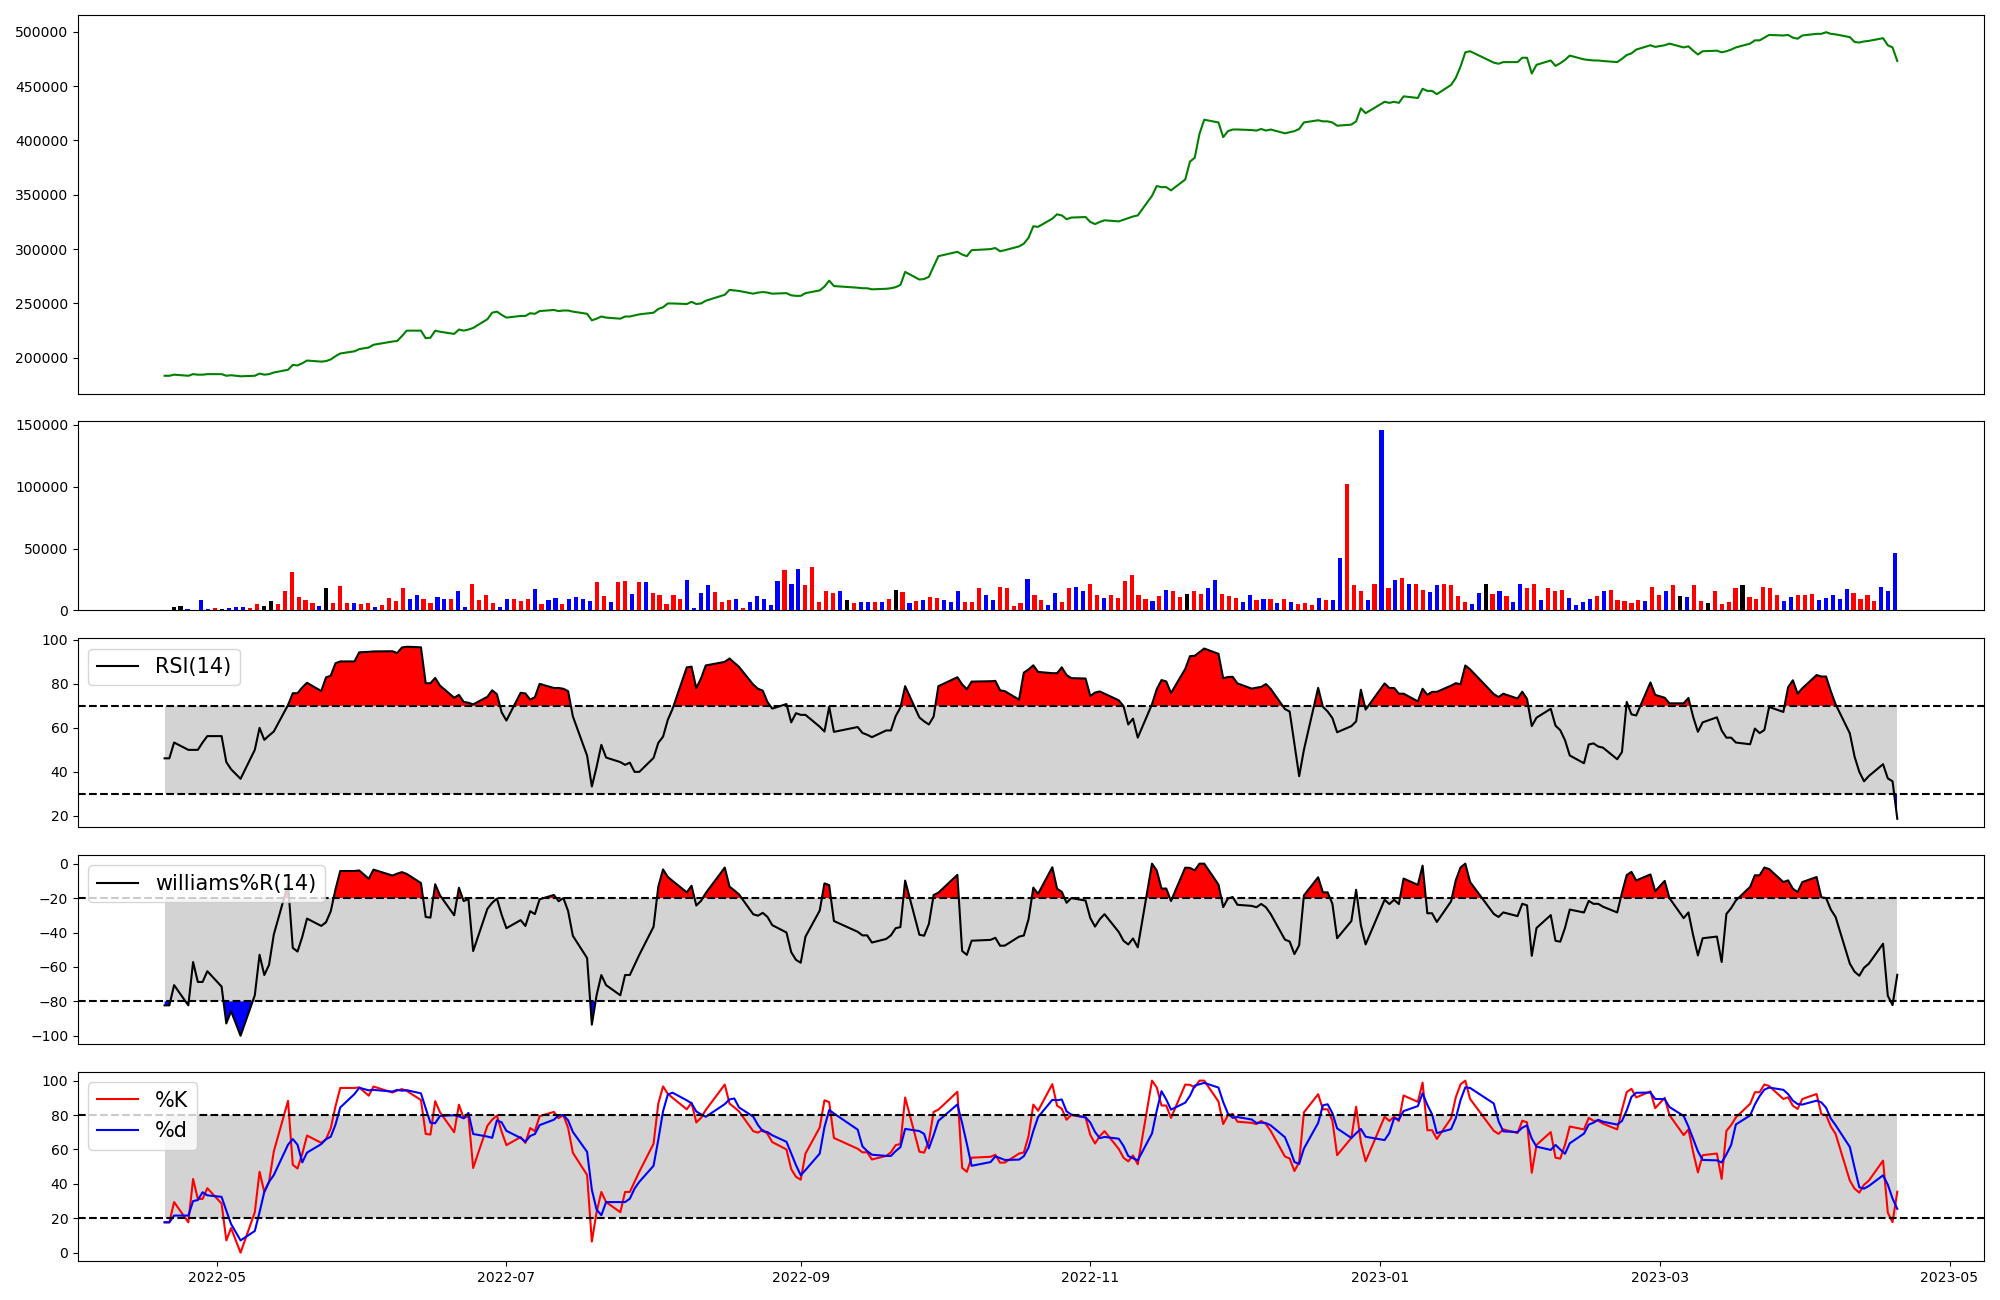
Task: Click the 2022-11 x-axis date label
Action: point(1090,1277)
